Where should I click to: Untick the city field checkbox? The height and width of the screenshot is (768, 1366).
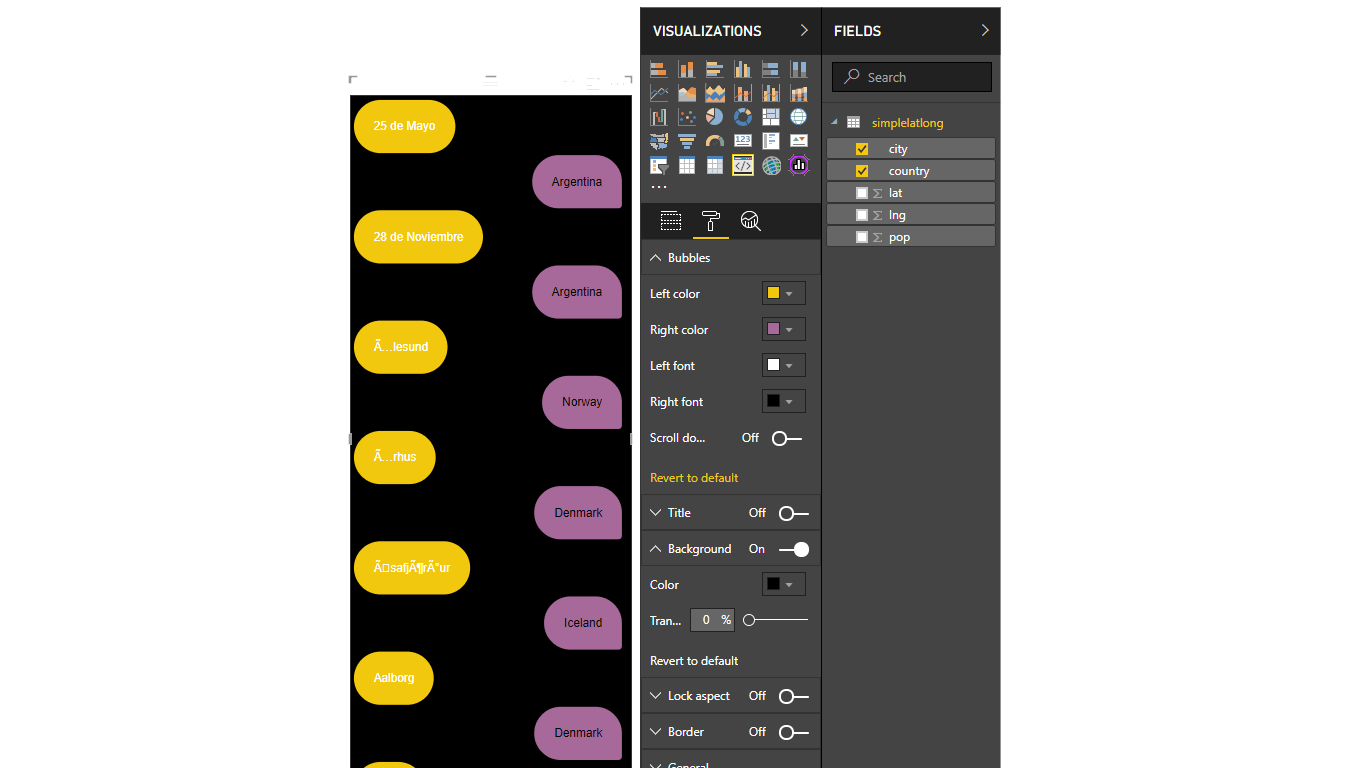tap(862, 149)
